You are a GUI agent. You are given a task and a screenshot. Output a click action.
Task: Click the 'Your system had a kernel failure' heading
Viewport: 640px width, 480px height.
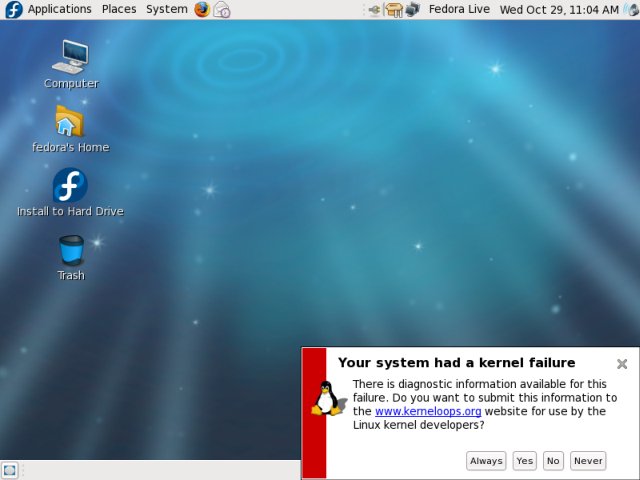(457, 362)
